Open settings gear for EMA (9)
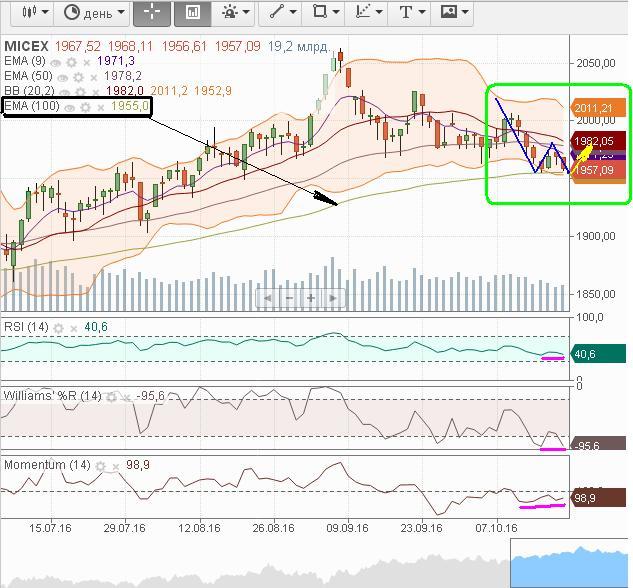This screenshot has height=588, width=633. pyautogui.click(x=71, y=63)
